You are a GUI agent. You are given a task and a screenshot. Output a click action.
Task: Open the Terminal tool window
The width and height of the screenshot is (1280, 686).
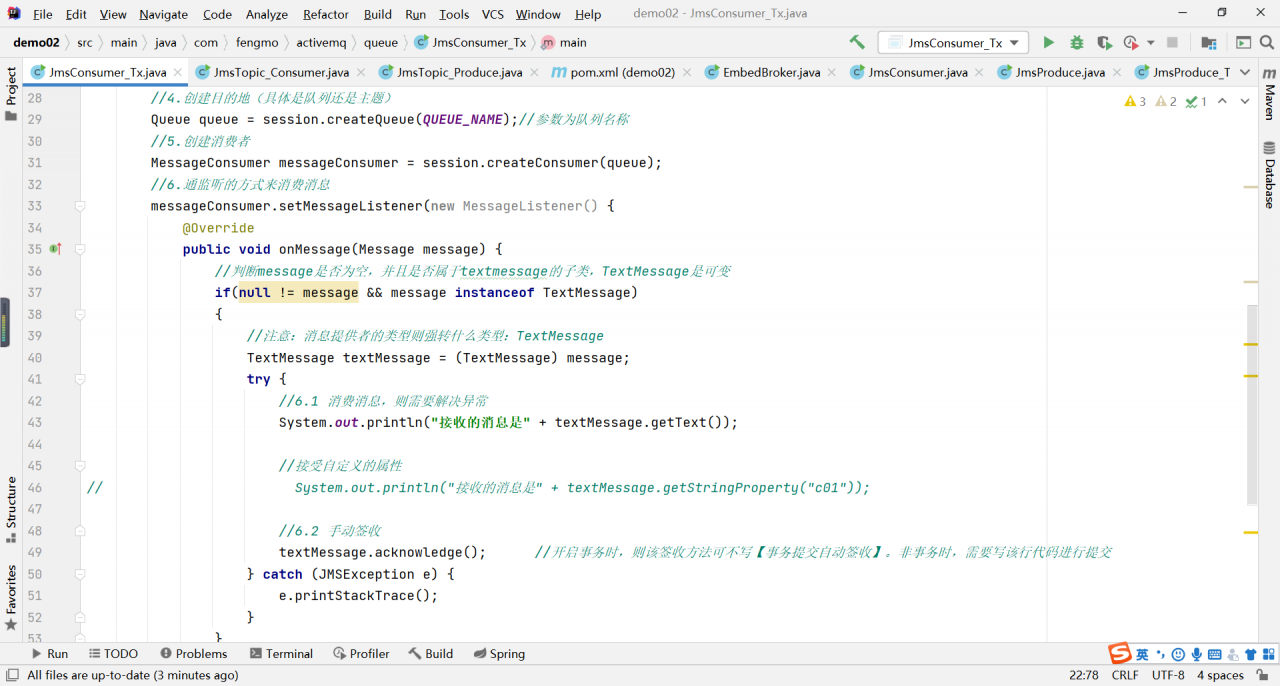tap(281, 654)
